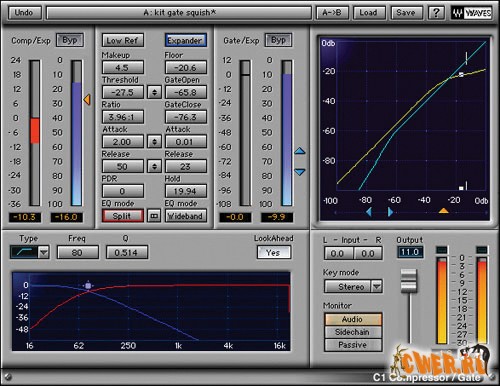This screenshot has width=500, height=386.
Task: Toggle the Comp/Exp Byp bypass button
Action: [x=70, y=40]
